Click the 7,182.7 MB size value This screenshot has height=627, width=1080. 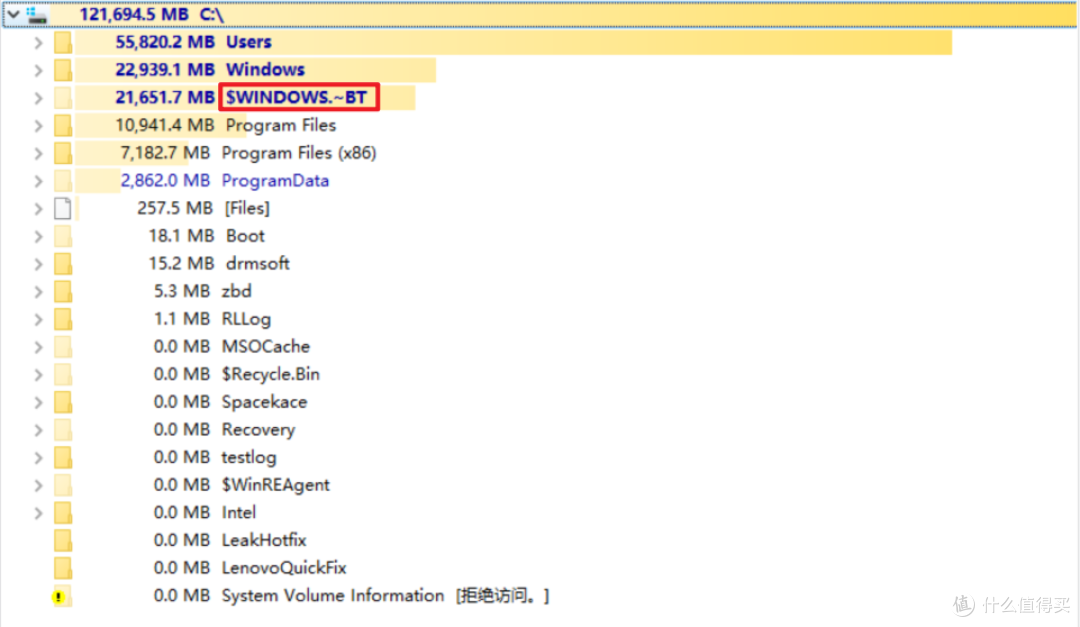point(165,153)
